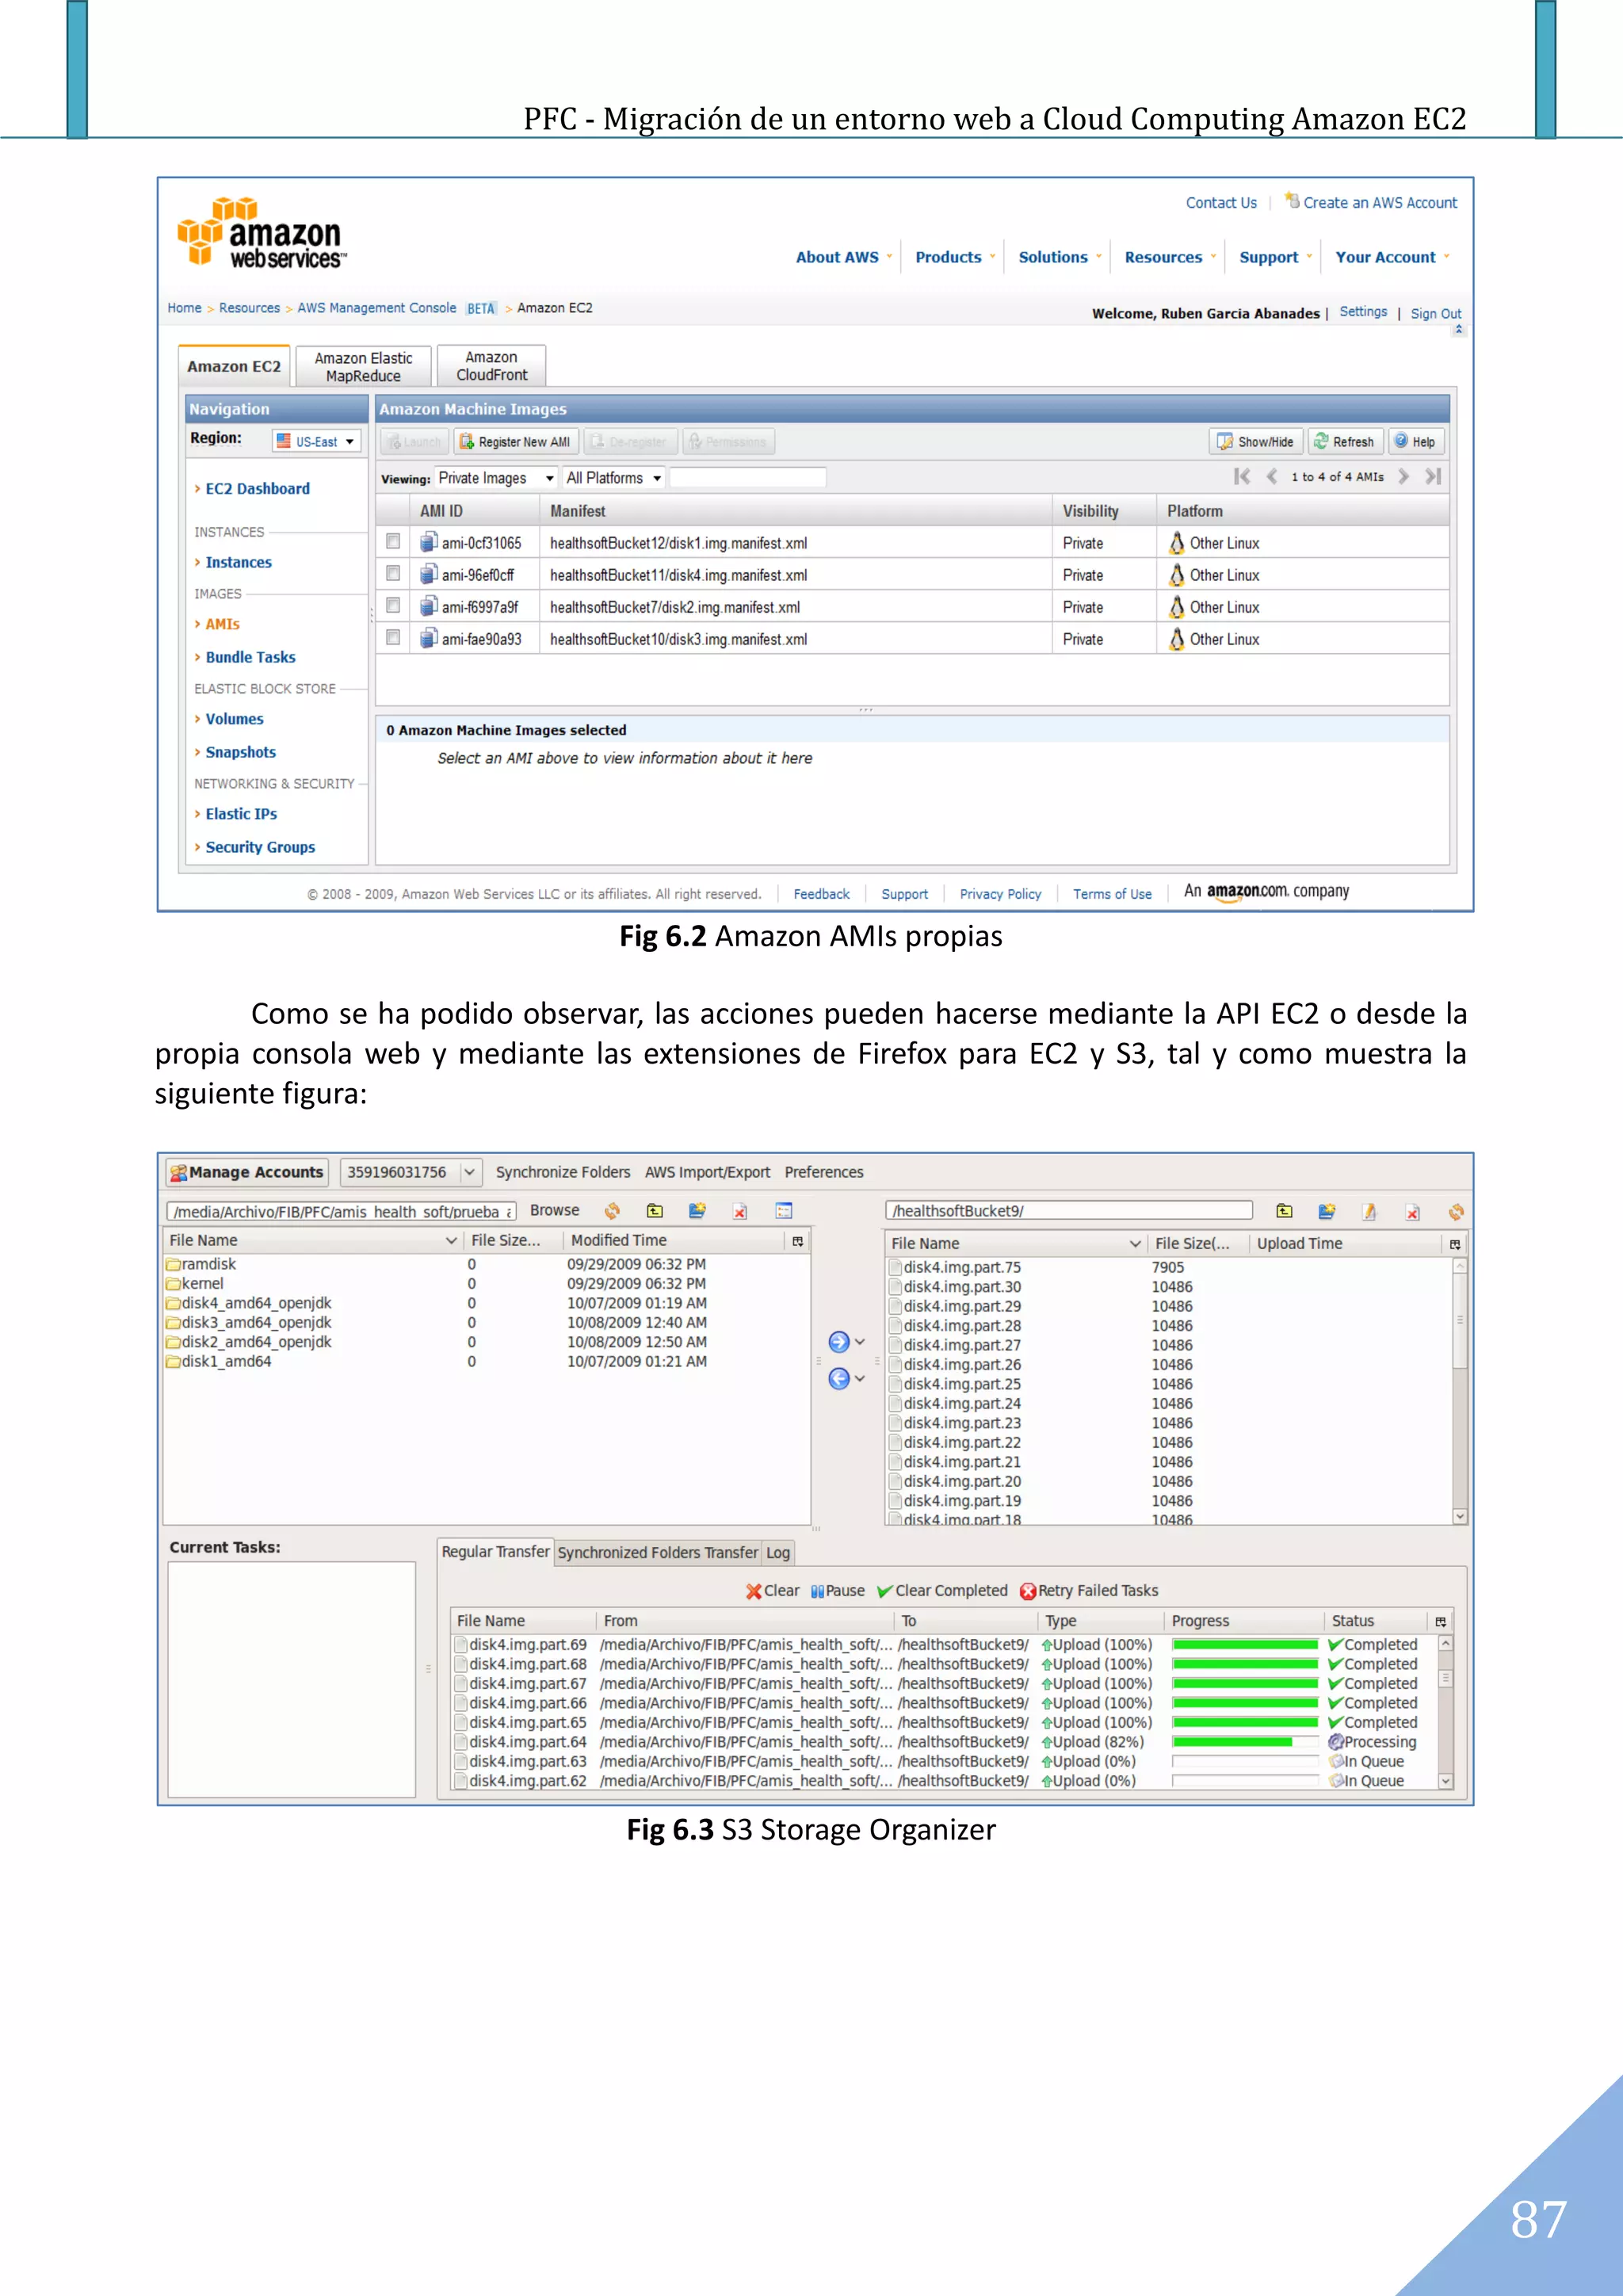Expand the Solutions menu
The width and height of the screenshot is (1623, 2296).
(x=1059, y=257)
